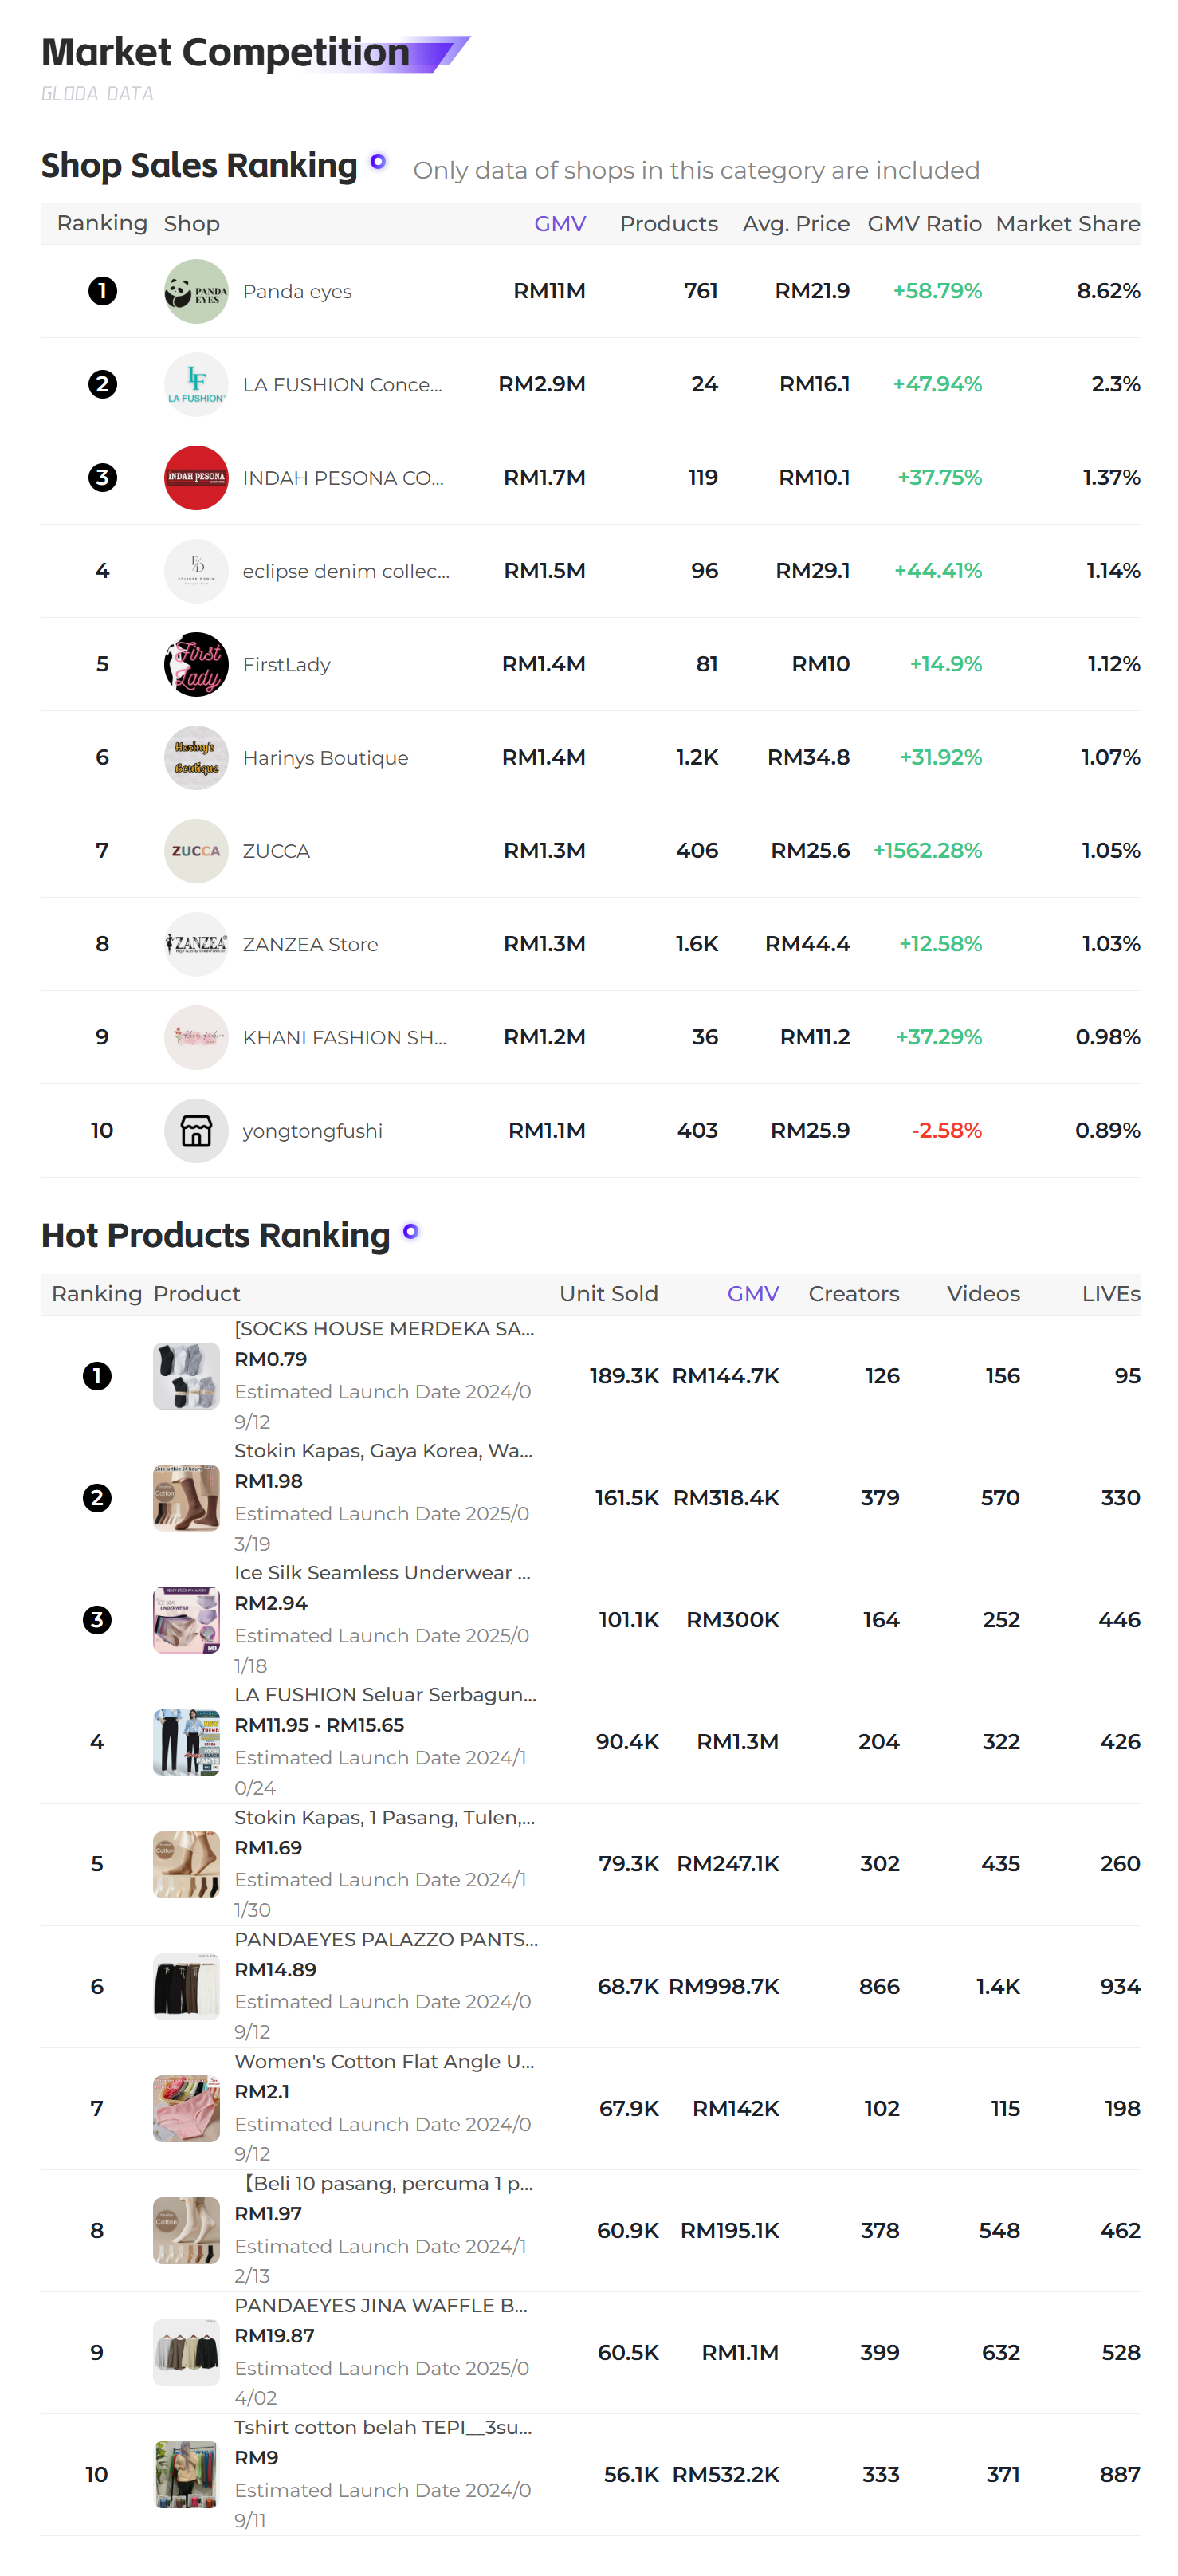Open Beli 10 pasang product thumbnail
Screen dimensions: 1178x2576
click(186, 2230)
